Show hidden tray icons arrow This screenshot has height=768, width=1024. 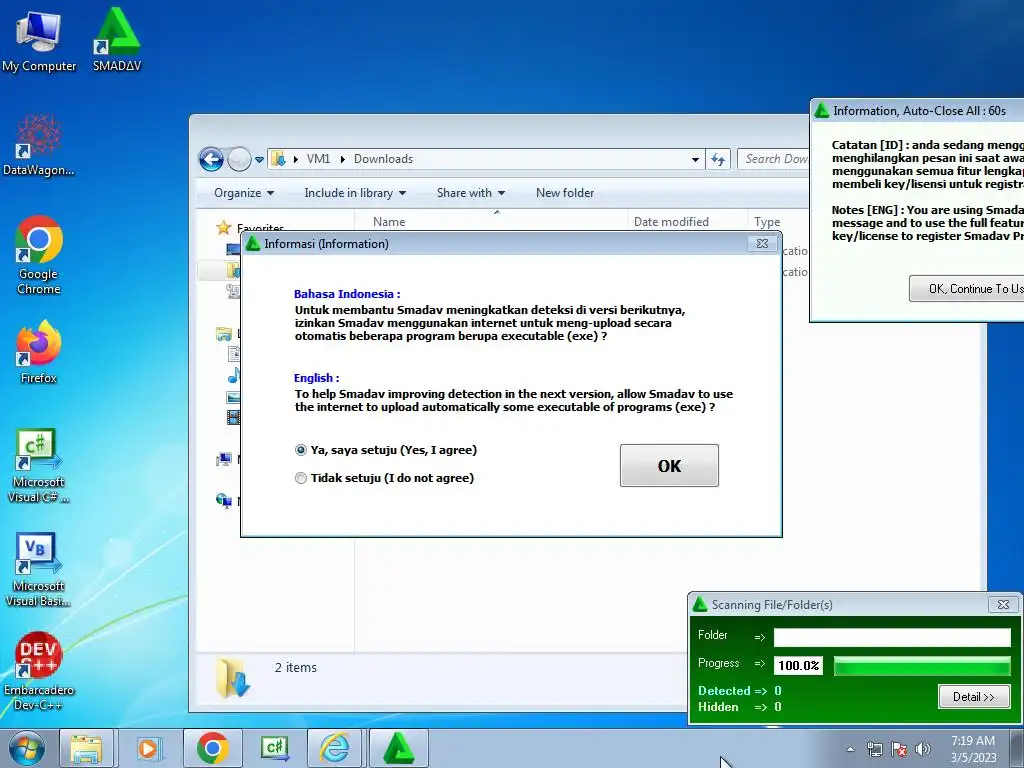850,749
